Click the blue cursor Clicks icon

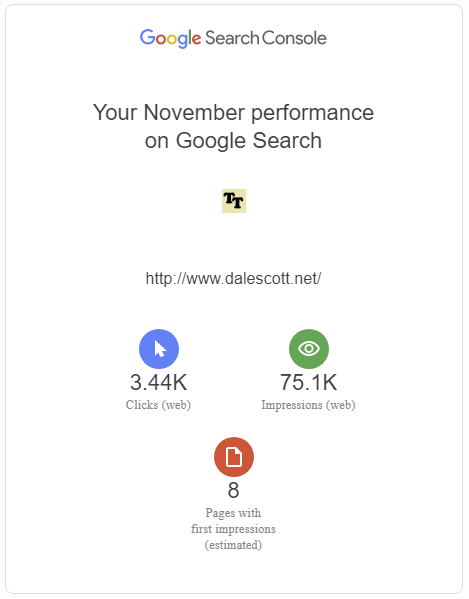coord(159,349)
